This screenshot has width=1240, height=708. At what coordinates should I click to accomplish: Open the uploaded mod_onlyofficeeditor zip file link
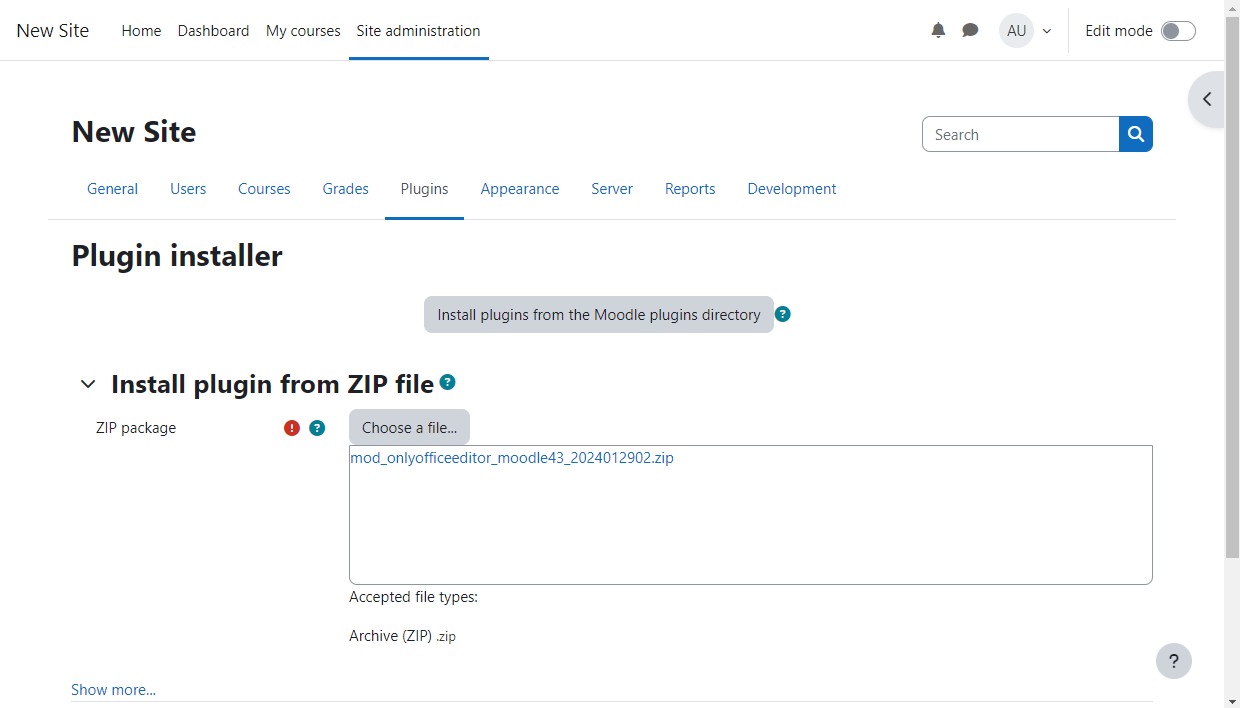coord(511,458)
